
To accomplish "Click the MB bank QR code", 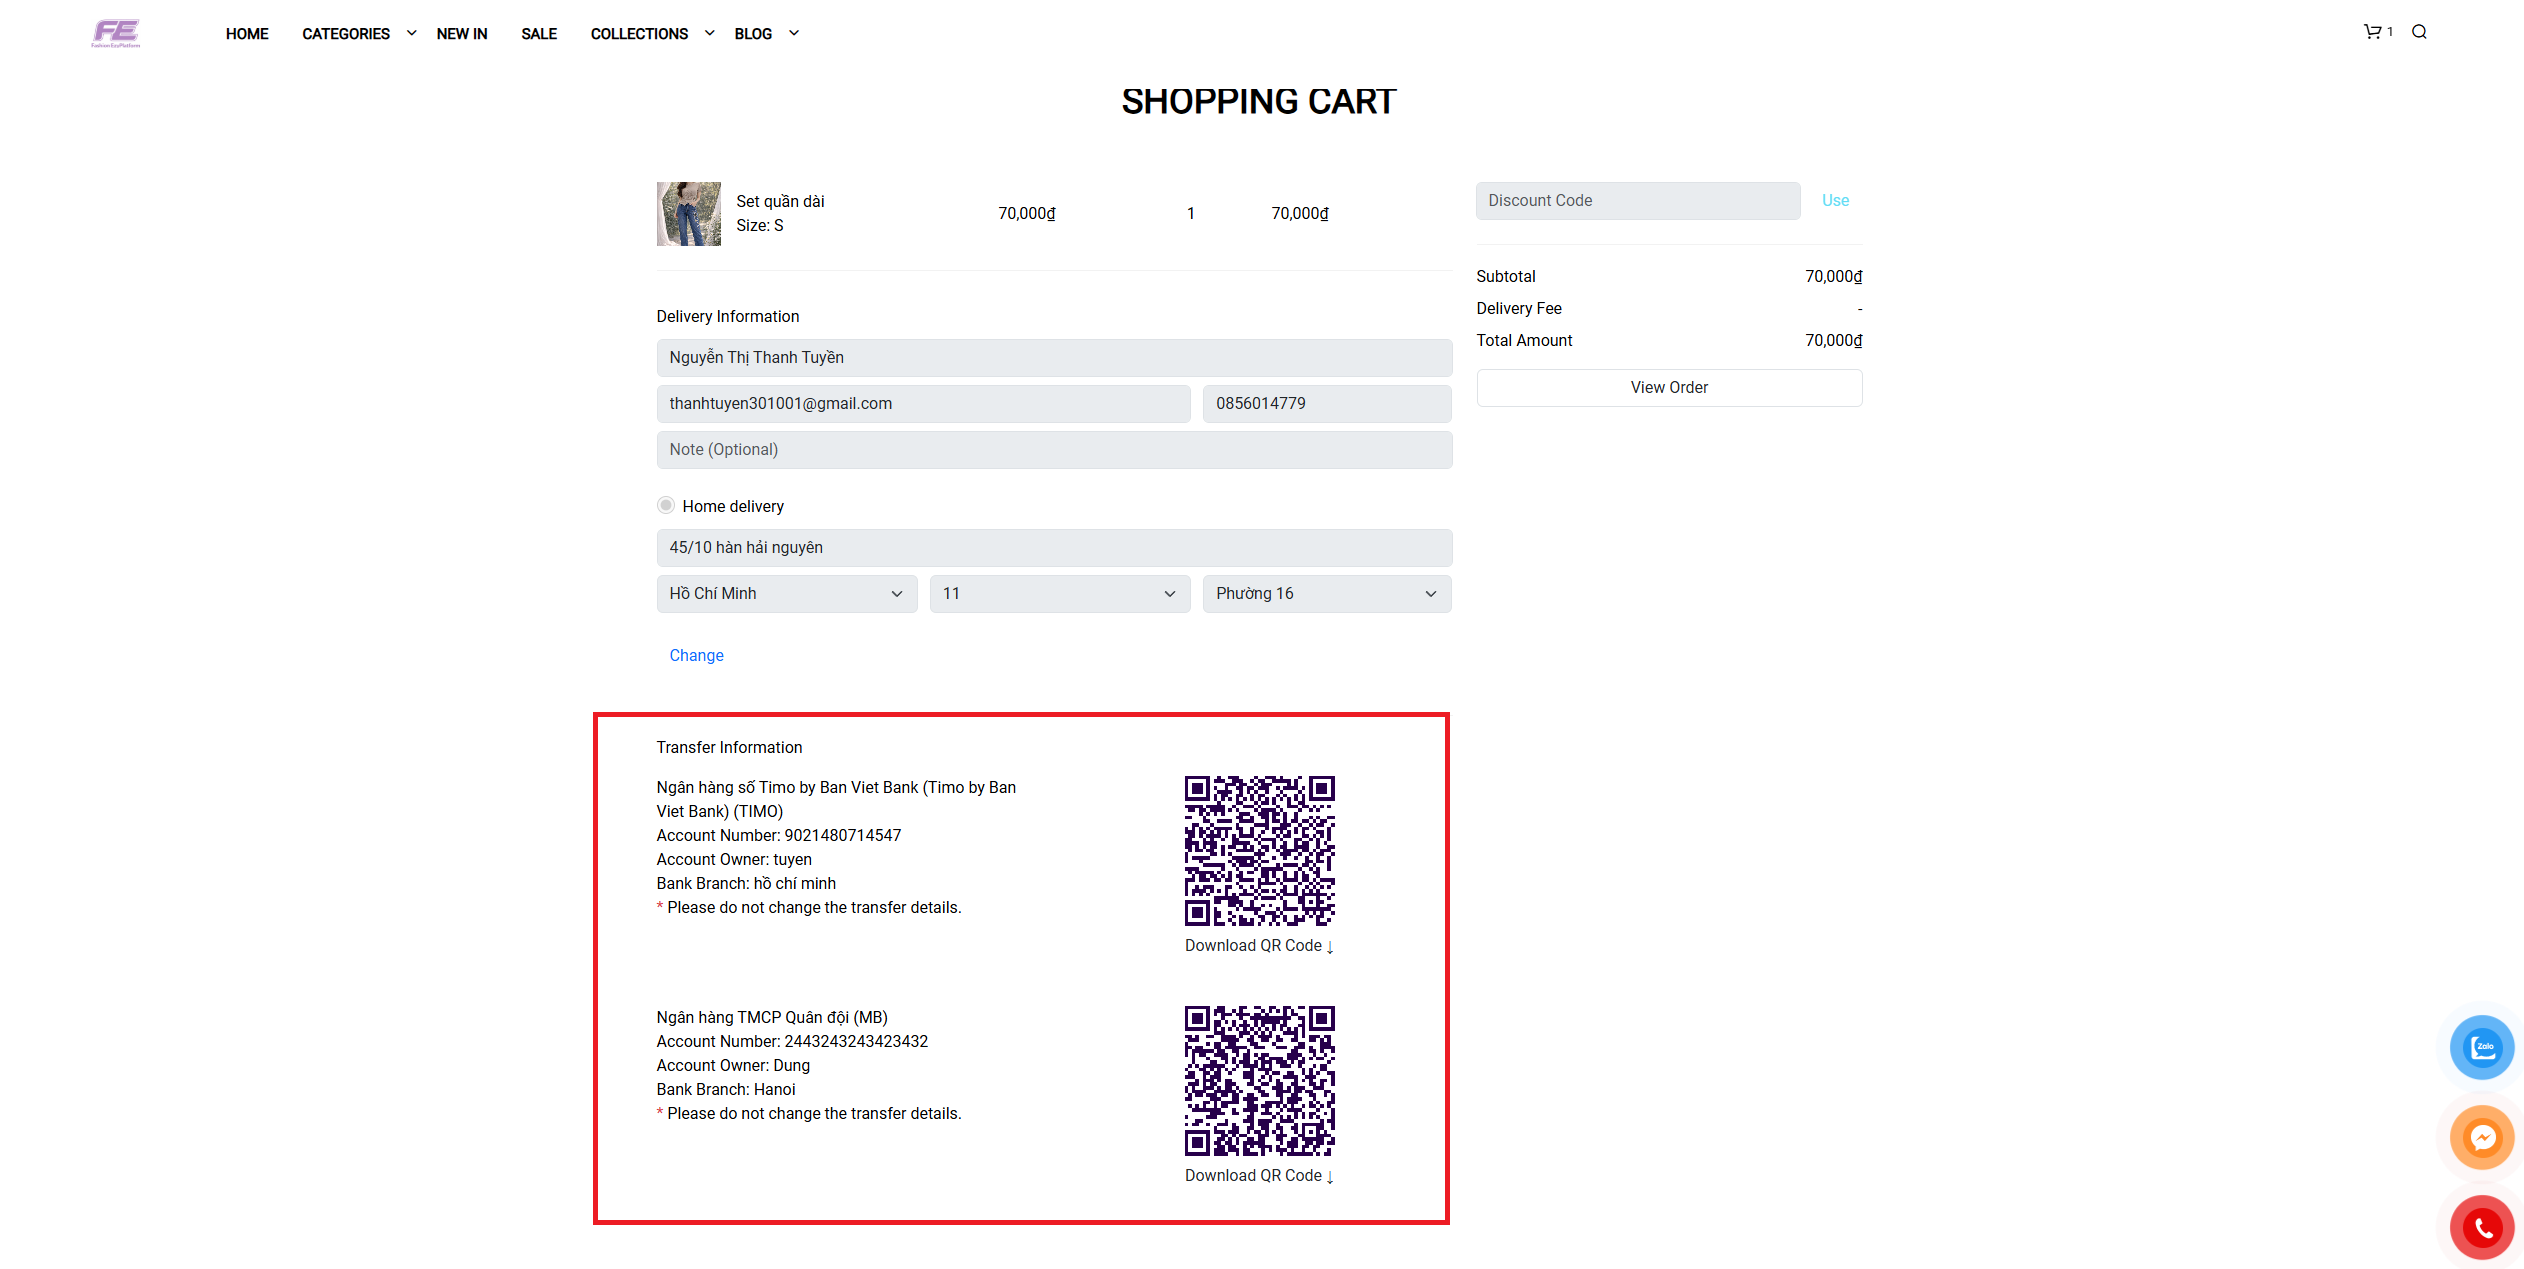I will [x=1259, y=1080].
